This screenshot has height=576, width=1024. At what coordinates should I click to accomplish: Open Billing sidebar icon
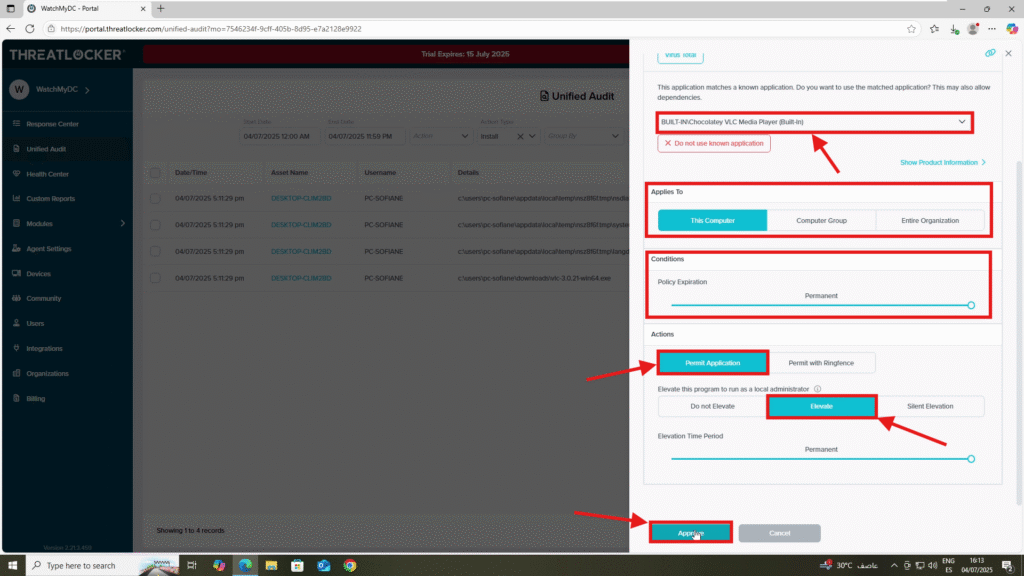[x=16, y=398]
